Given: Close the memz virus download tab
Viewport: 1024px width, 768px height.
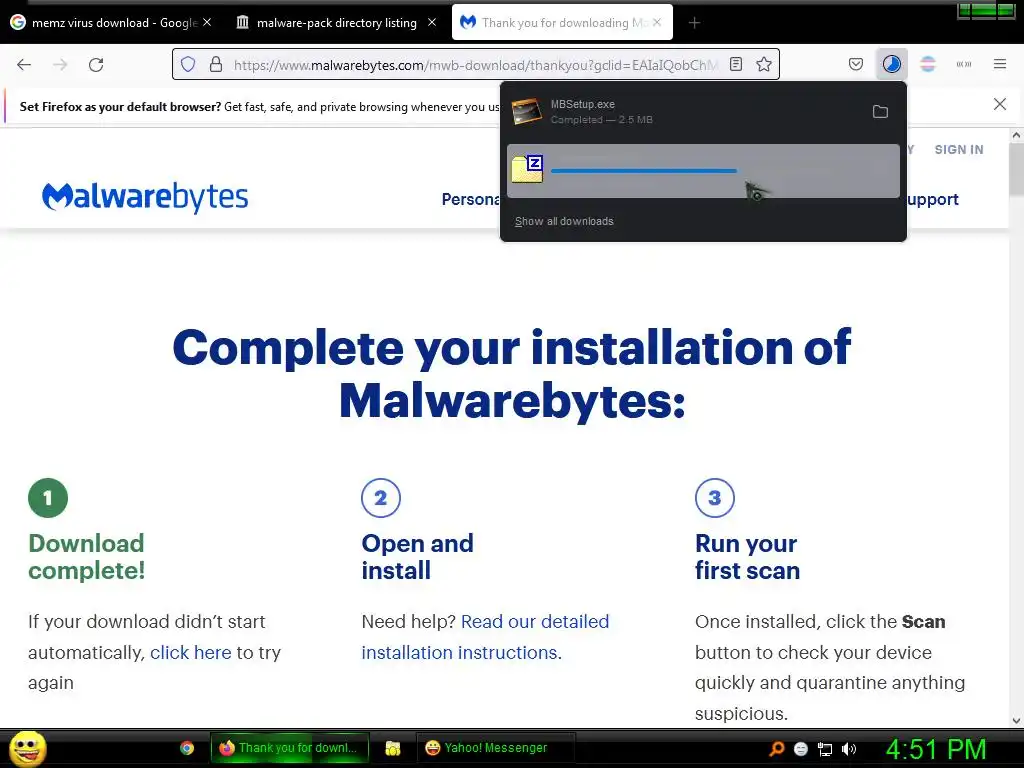Looking at the screenshot, I should tap(206, 23).
